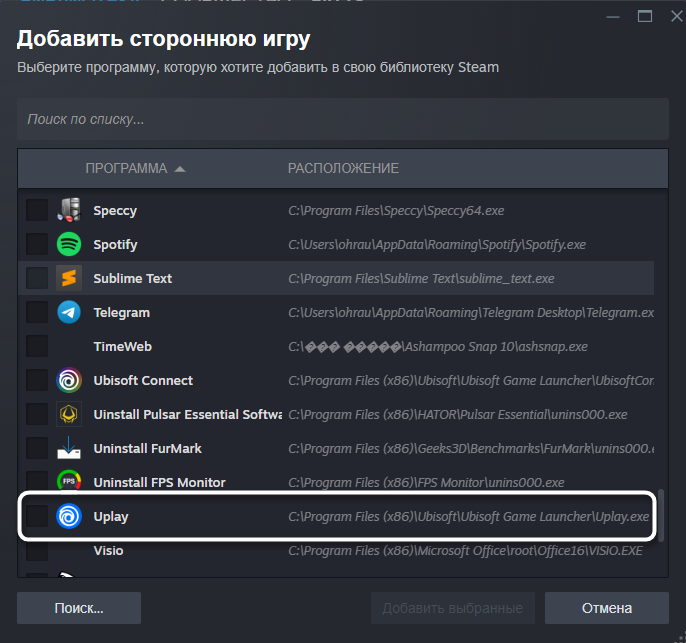
Task: Click the FPS Monitor uninstall icon
Action: [69, 482]
